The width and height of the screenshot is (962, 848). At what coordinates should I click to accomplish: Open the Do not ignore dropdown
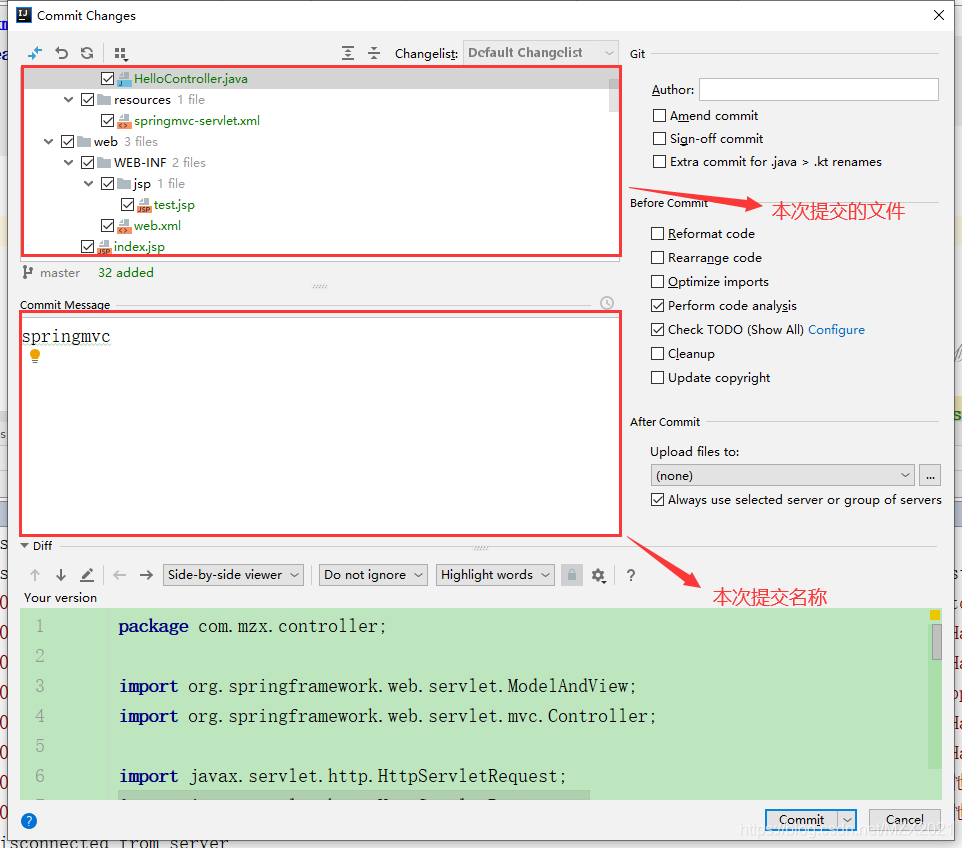tap(373, 575)
